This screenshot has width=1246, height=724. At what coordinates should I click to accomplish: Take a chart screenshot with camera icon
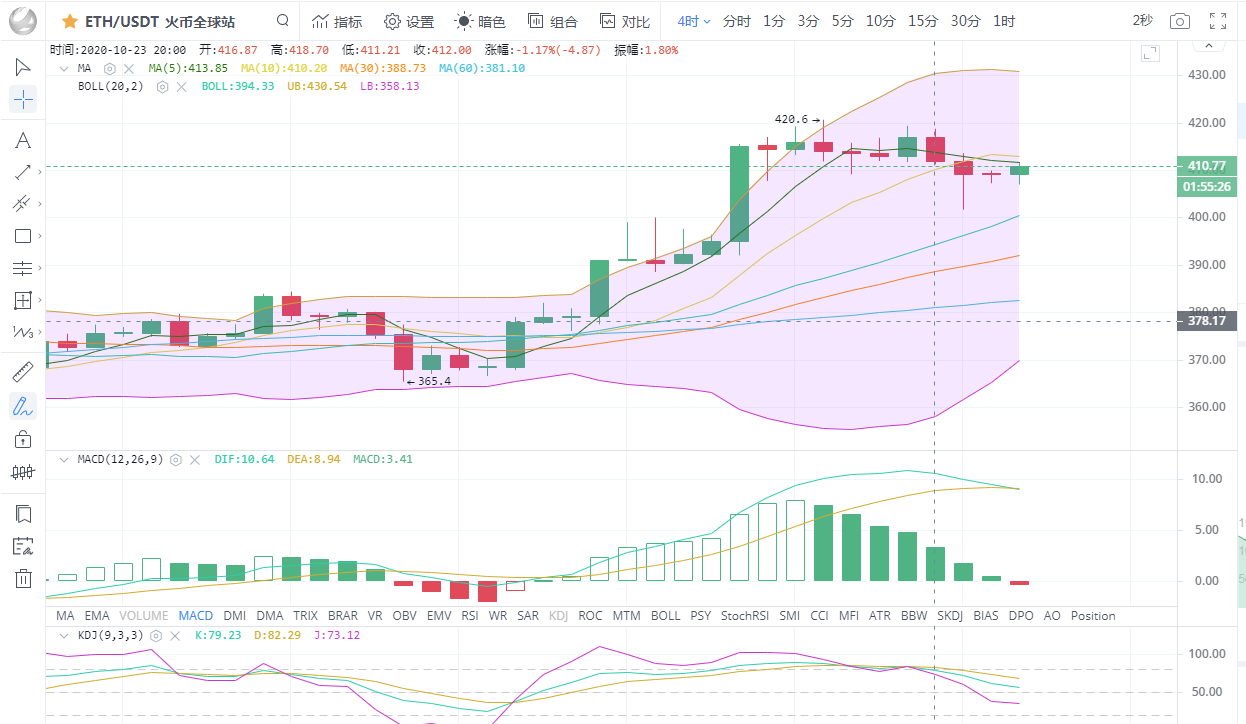(1180, 21)
